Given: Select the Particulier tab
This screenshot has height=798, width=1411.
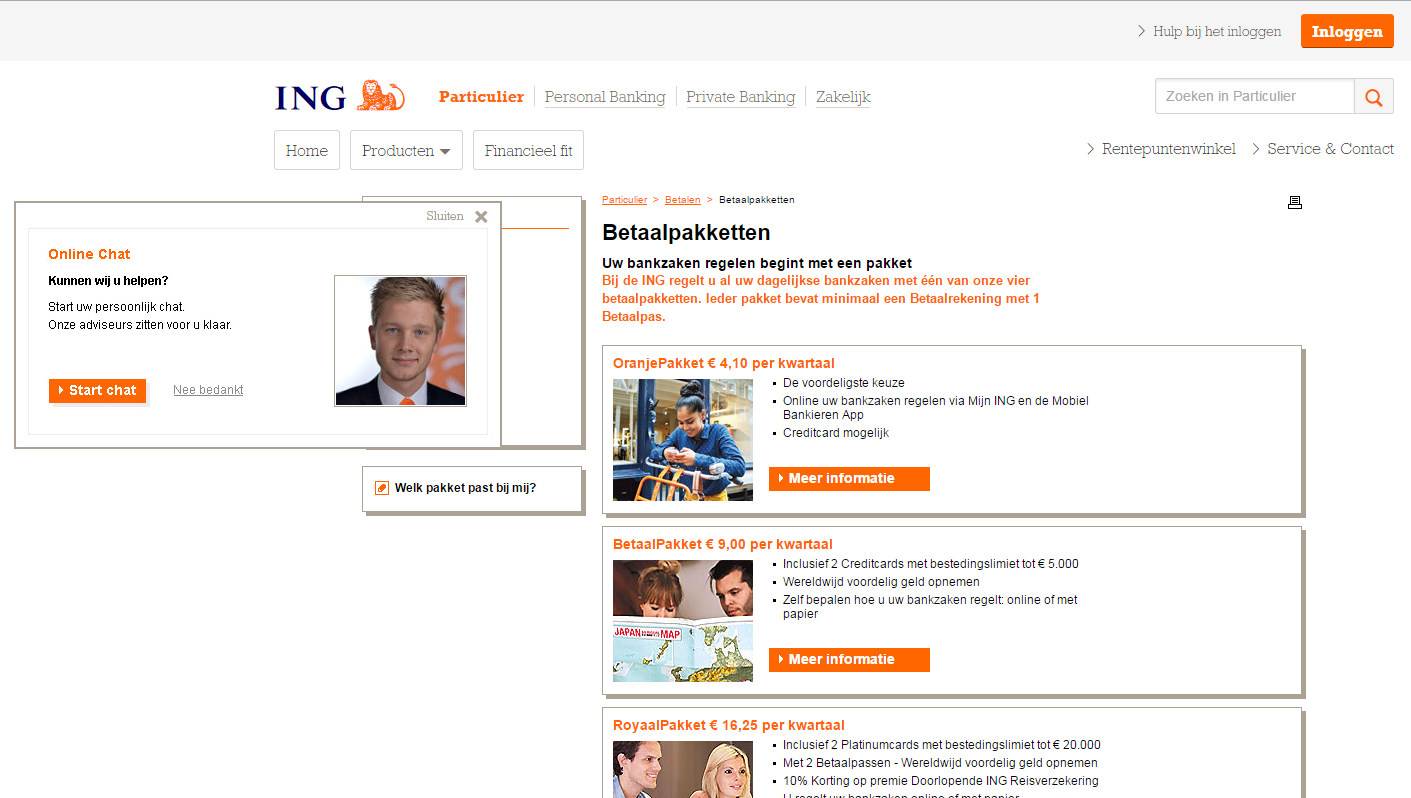Looking at the screenshot, I should click(481, 97).
